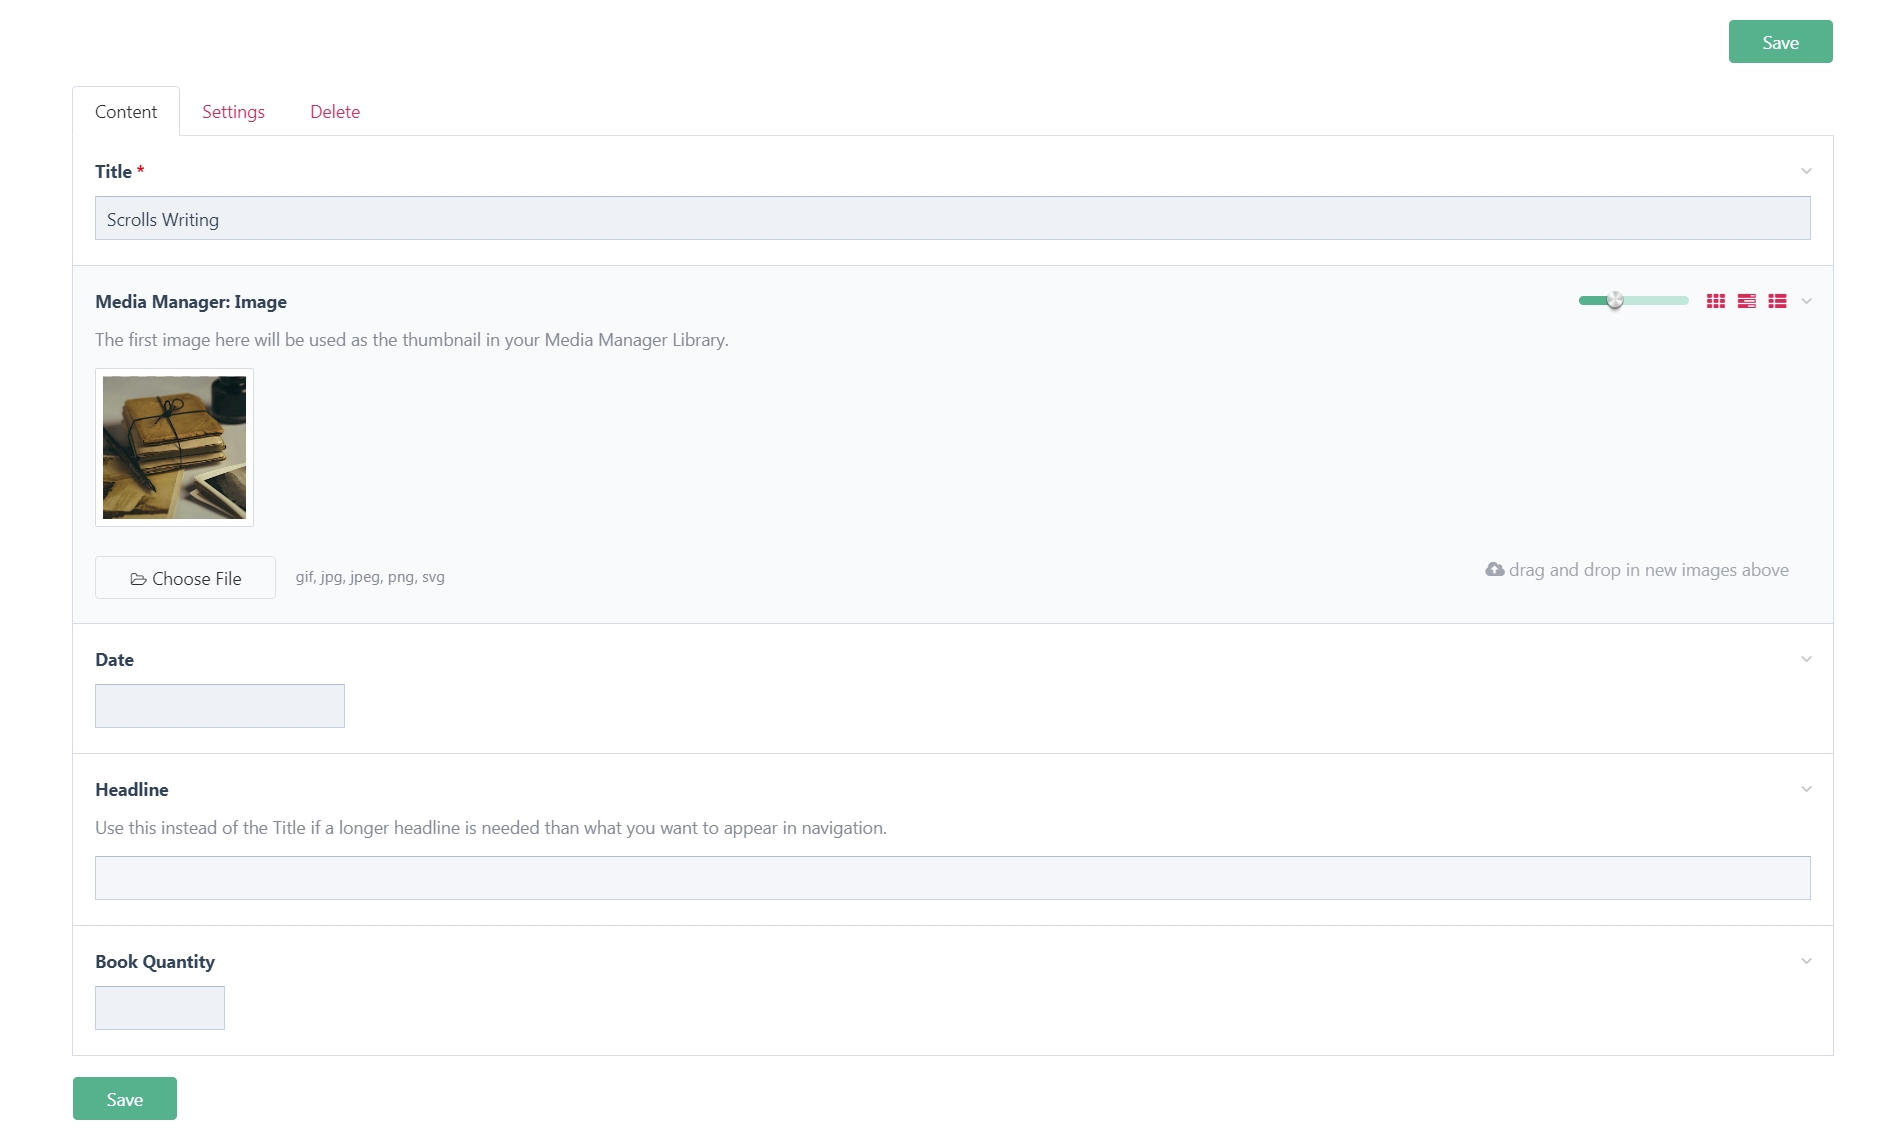Focus the Title input field

click(952, 218)
